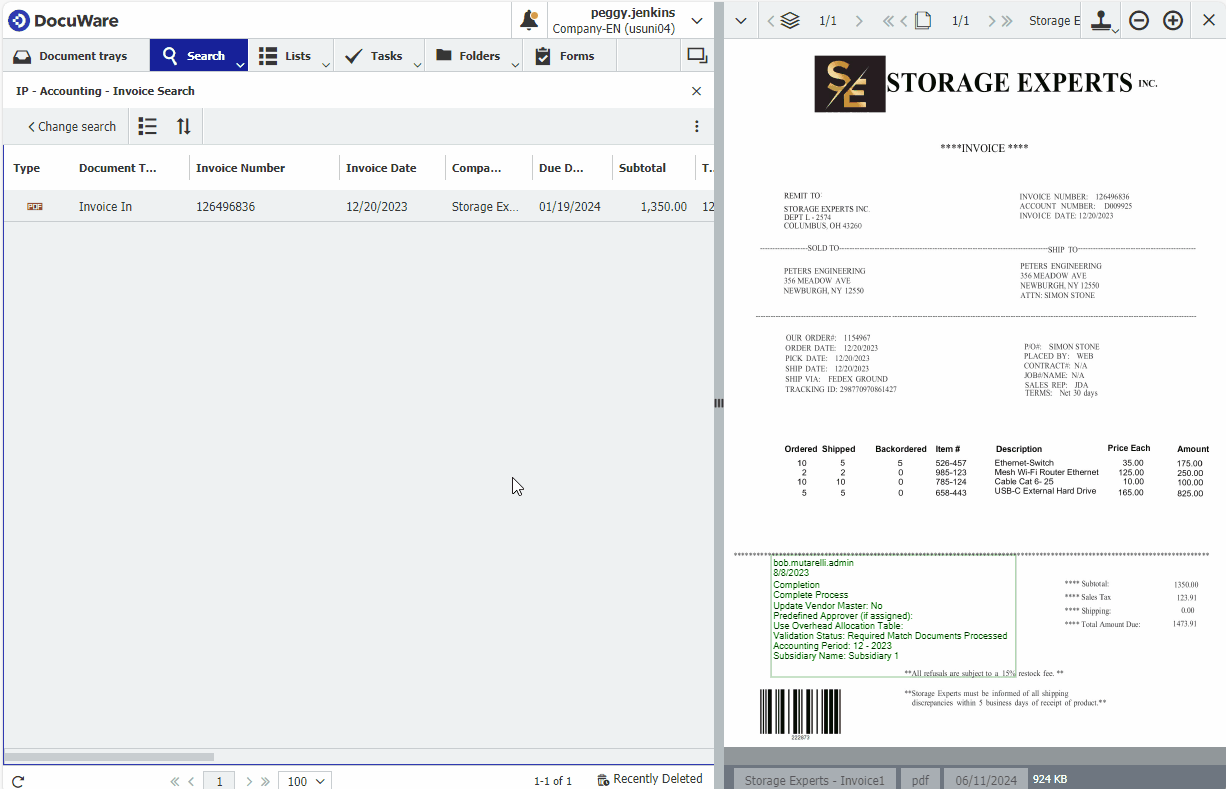Open the three-dot more options menu
Screen dimensions: 1226x789
[x=697, y=127]
